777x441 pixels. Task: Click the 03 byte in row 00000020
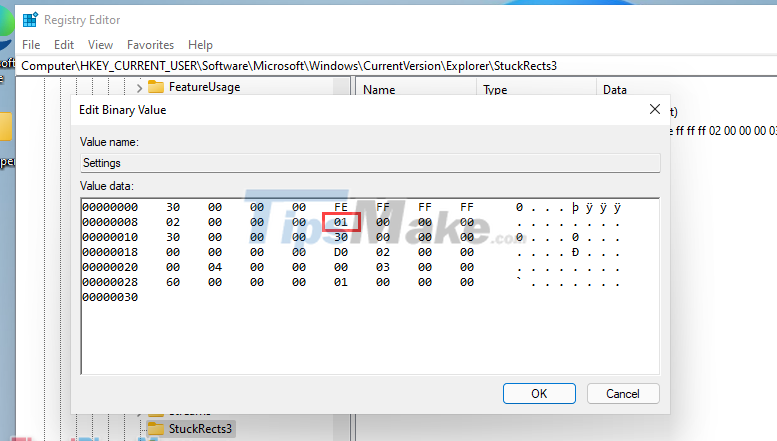(383, 267)
